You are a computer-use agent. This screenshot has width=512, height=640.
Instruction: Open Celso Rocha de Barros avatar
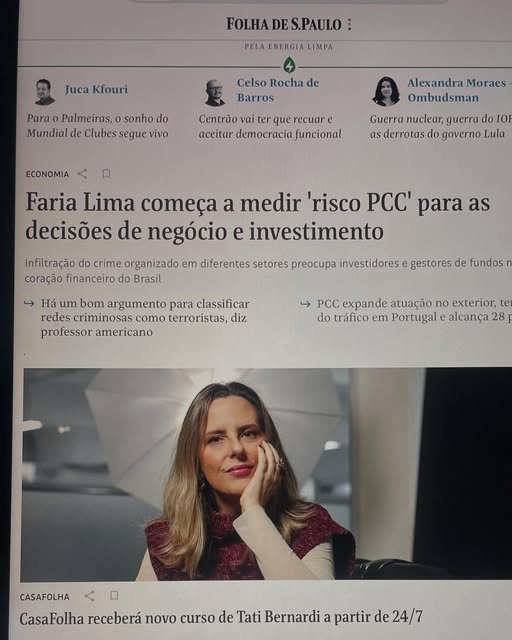pyautogui.click(x=215, y=93)
